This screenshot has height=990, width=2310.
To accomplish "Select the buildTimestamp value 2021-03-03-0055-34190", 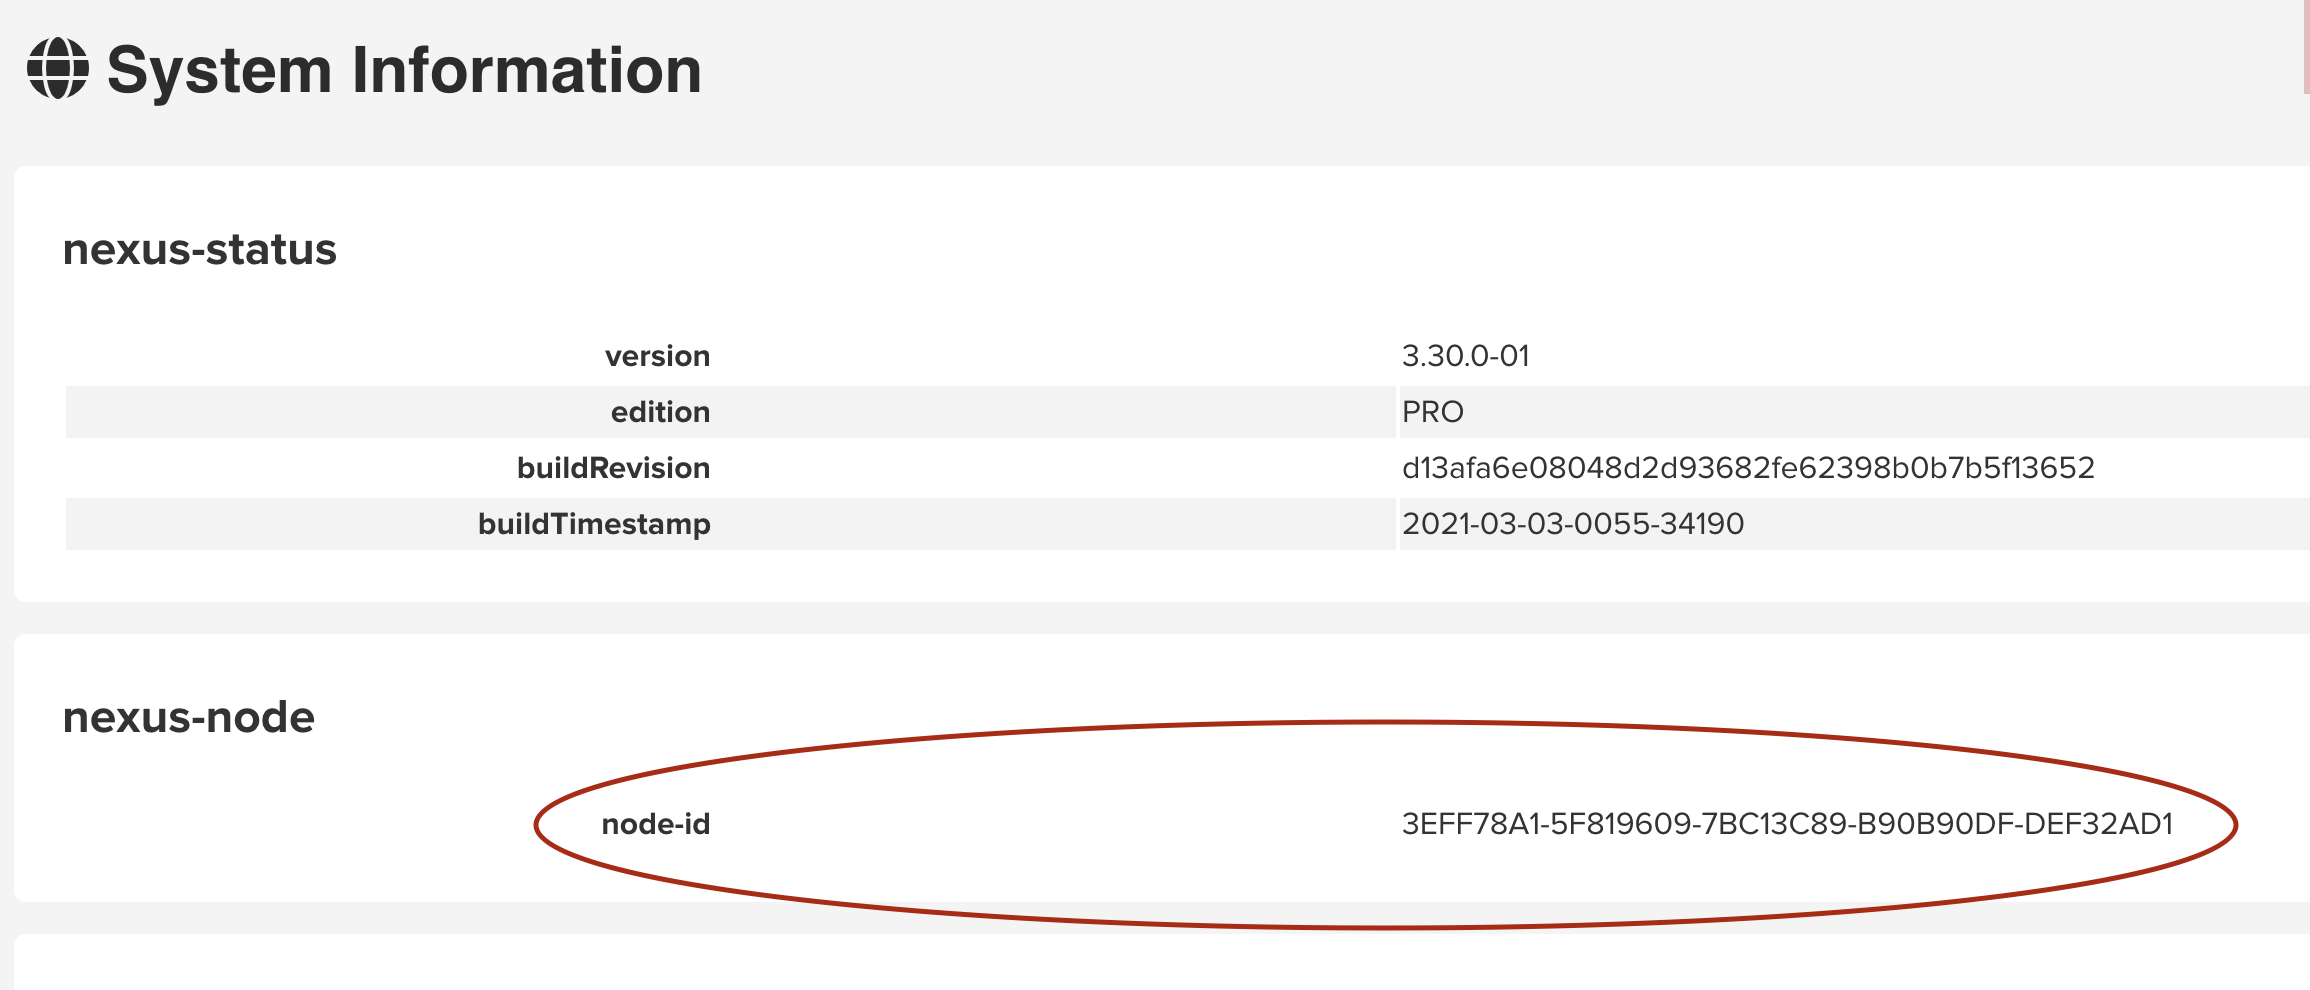I will 1572,524.
